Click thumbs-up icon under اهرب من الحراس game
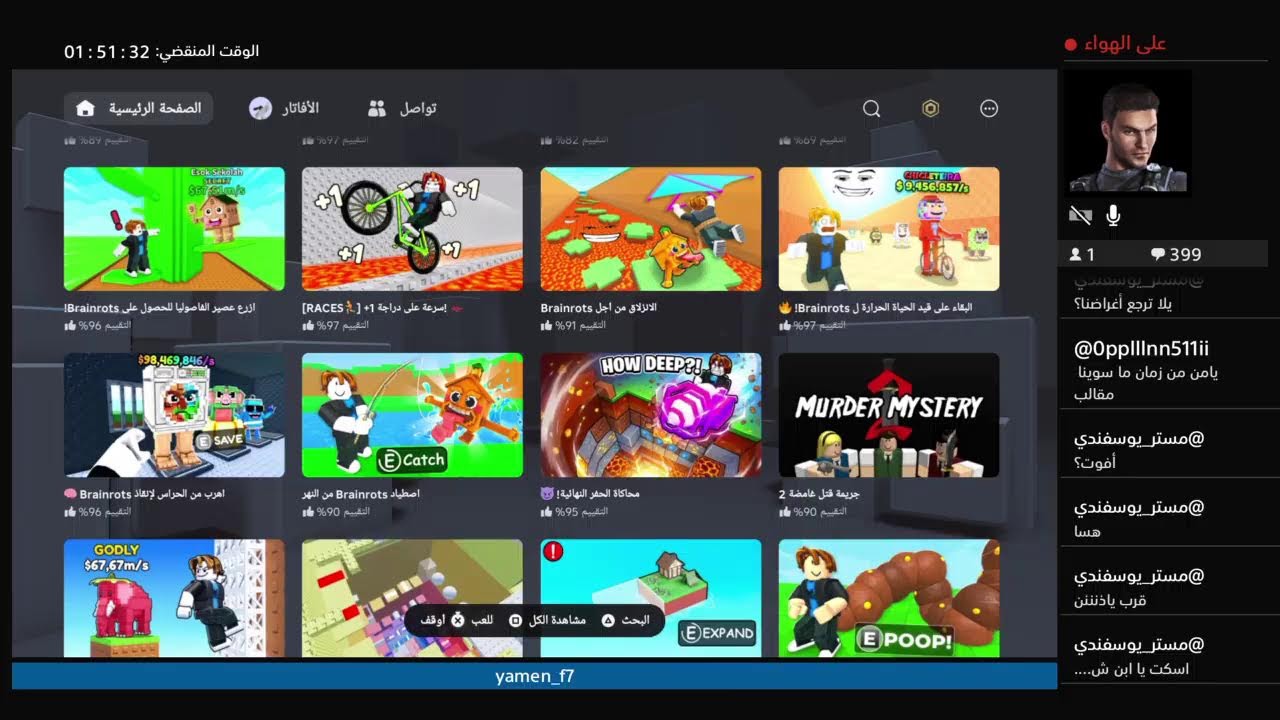The height and width of the screenshot is (720, 1280). pyautogui.click(x=71, y=512)
